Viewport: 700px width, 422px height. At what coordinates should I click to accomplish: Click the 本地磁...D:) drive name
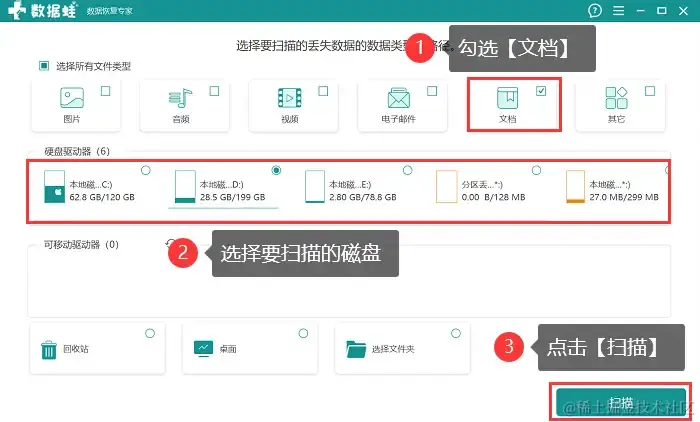(x=221, y=184)
